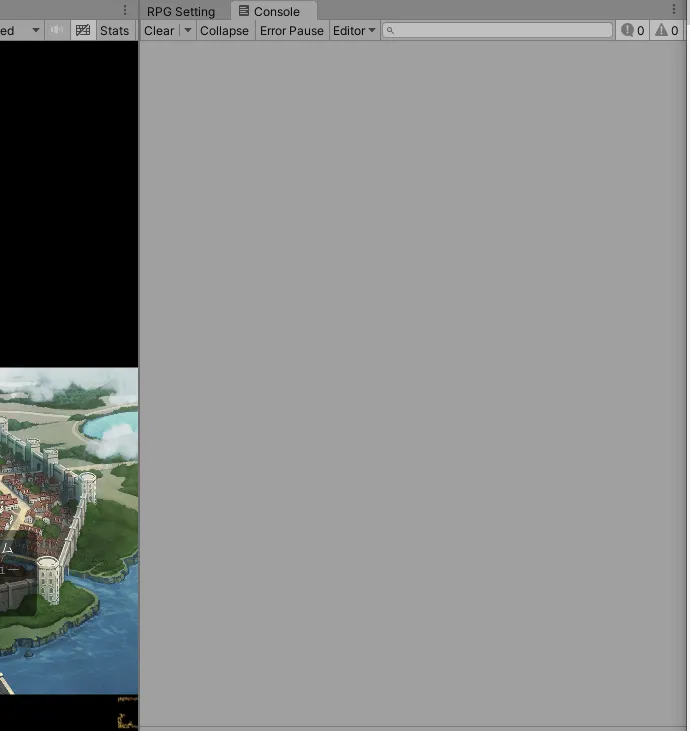Expand the Editor dropdown in the Console
The image size is (690, 731).
pyautogui.click(x=354, y=30)
